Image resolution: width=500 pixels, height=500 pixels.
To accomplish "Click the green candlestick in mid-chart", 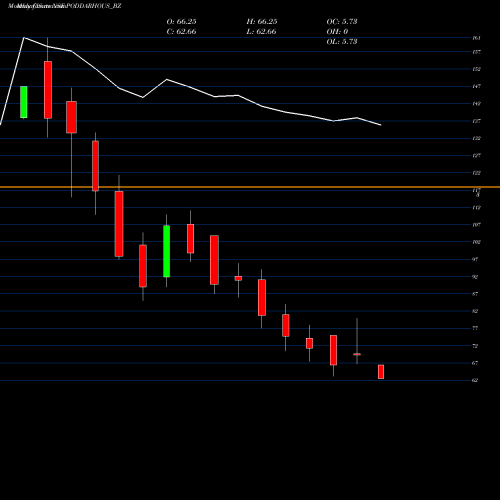I will click(x=166, y=251).
